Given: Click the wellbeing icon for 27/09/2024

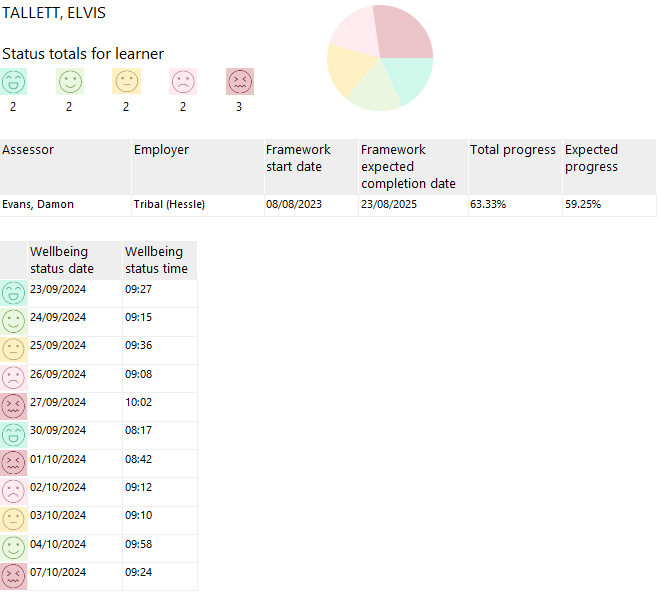Looking at the screenshot, I should point(14,406).
